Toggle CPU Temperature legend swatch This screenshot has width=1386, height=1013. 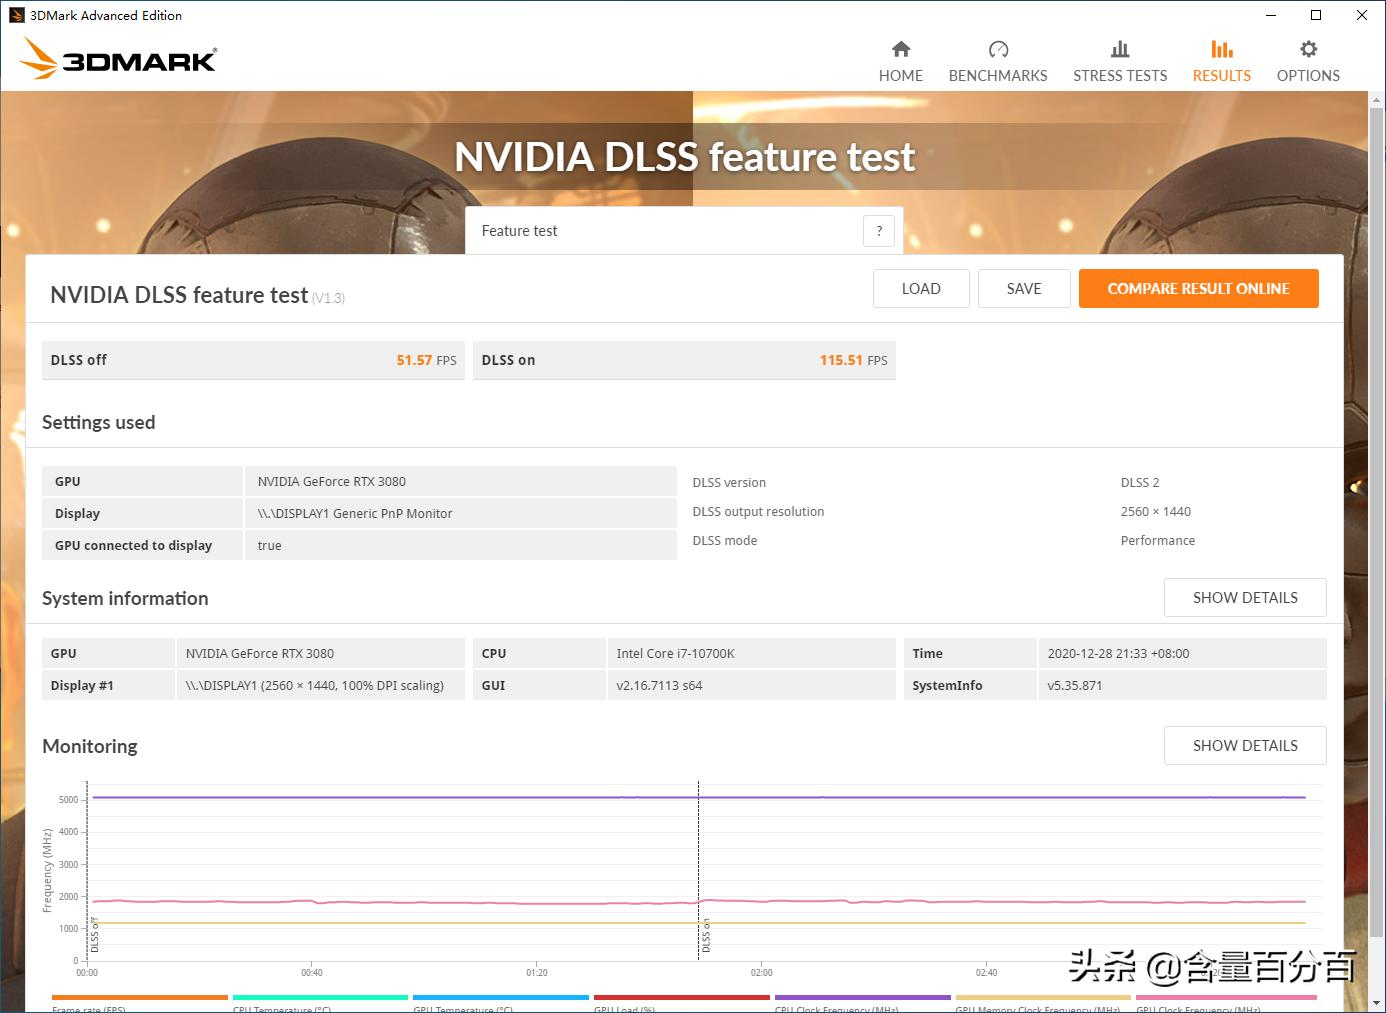320,997
